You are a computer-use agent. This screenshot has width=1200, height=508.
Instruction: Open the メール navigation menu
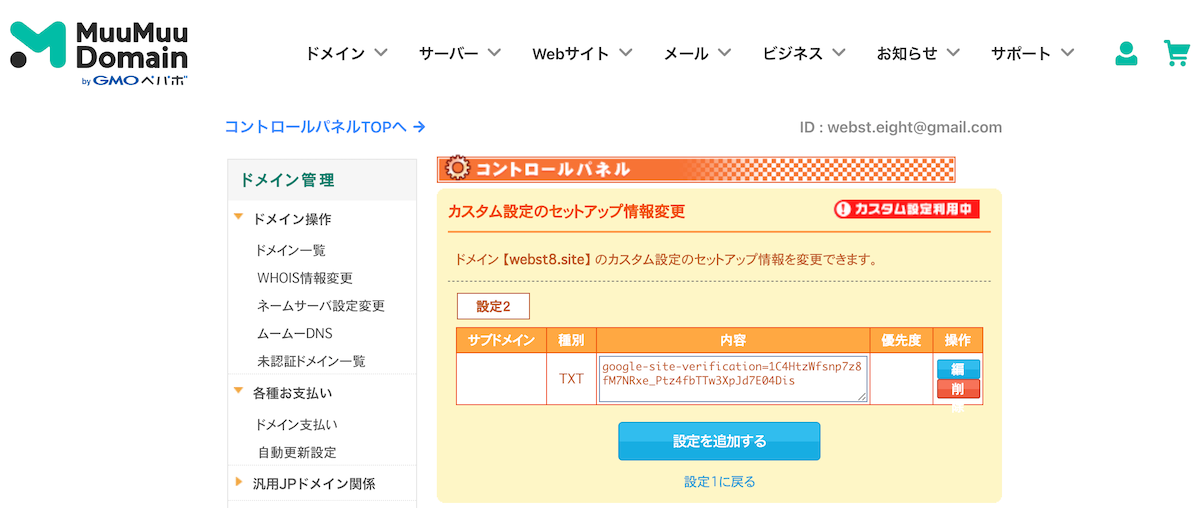697,53
